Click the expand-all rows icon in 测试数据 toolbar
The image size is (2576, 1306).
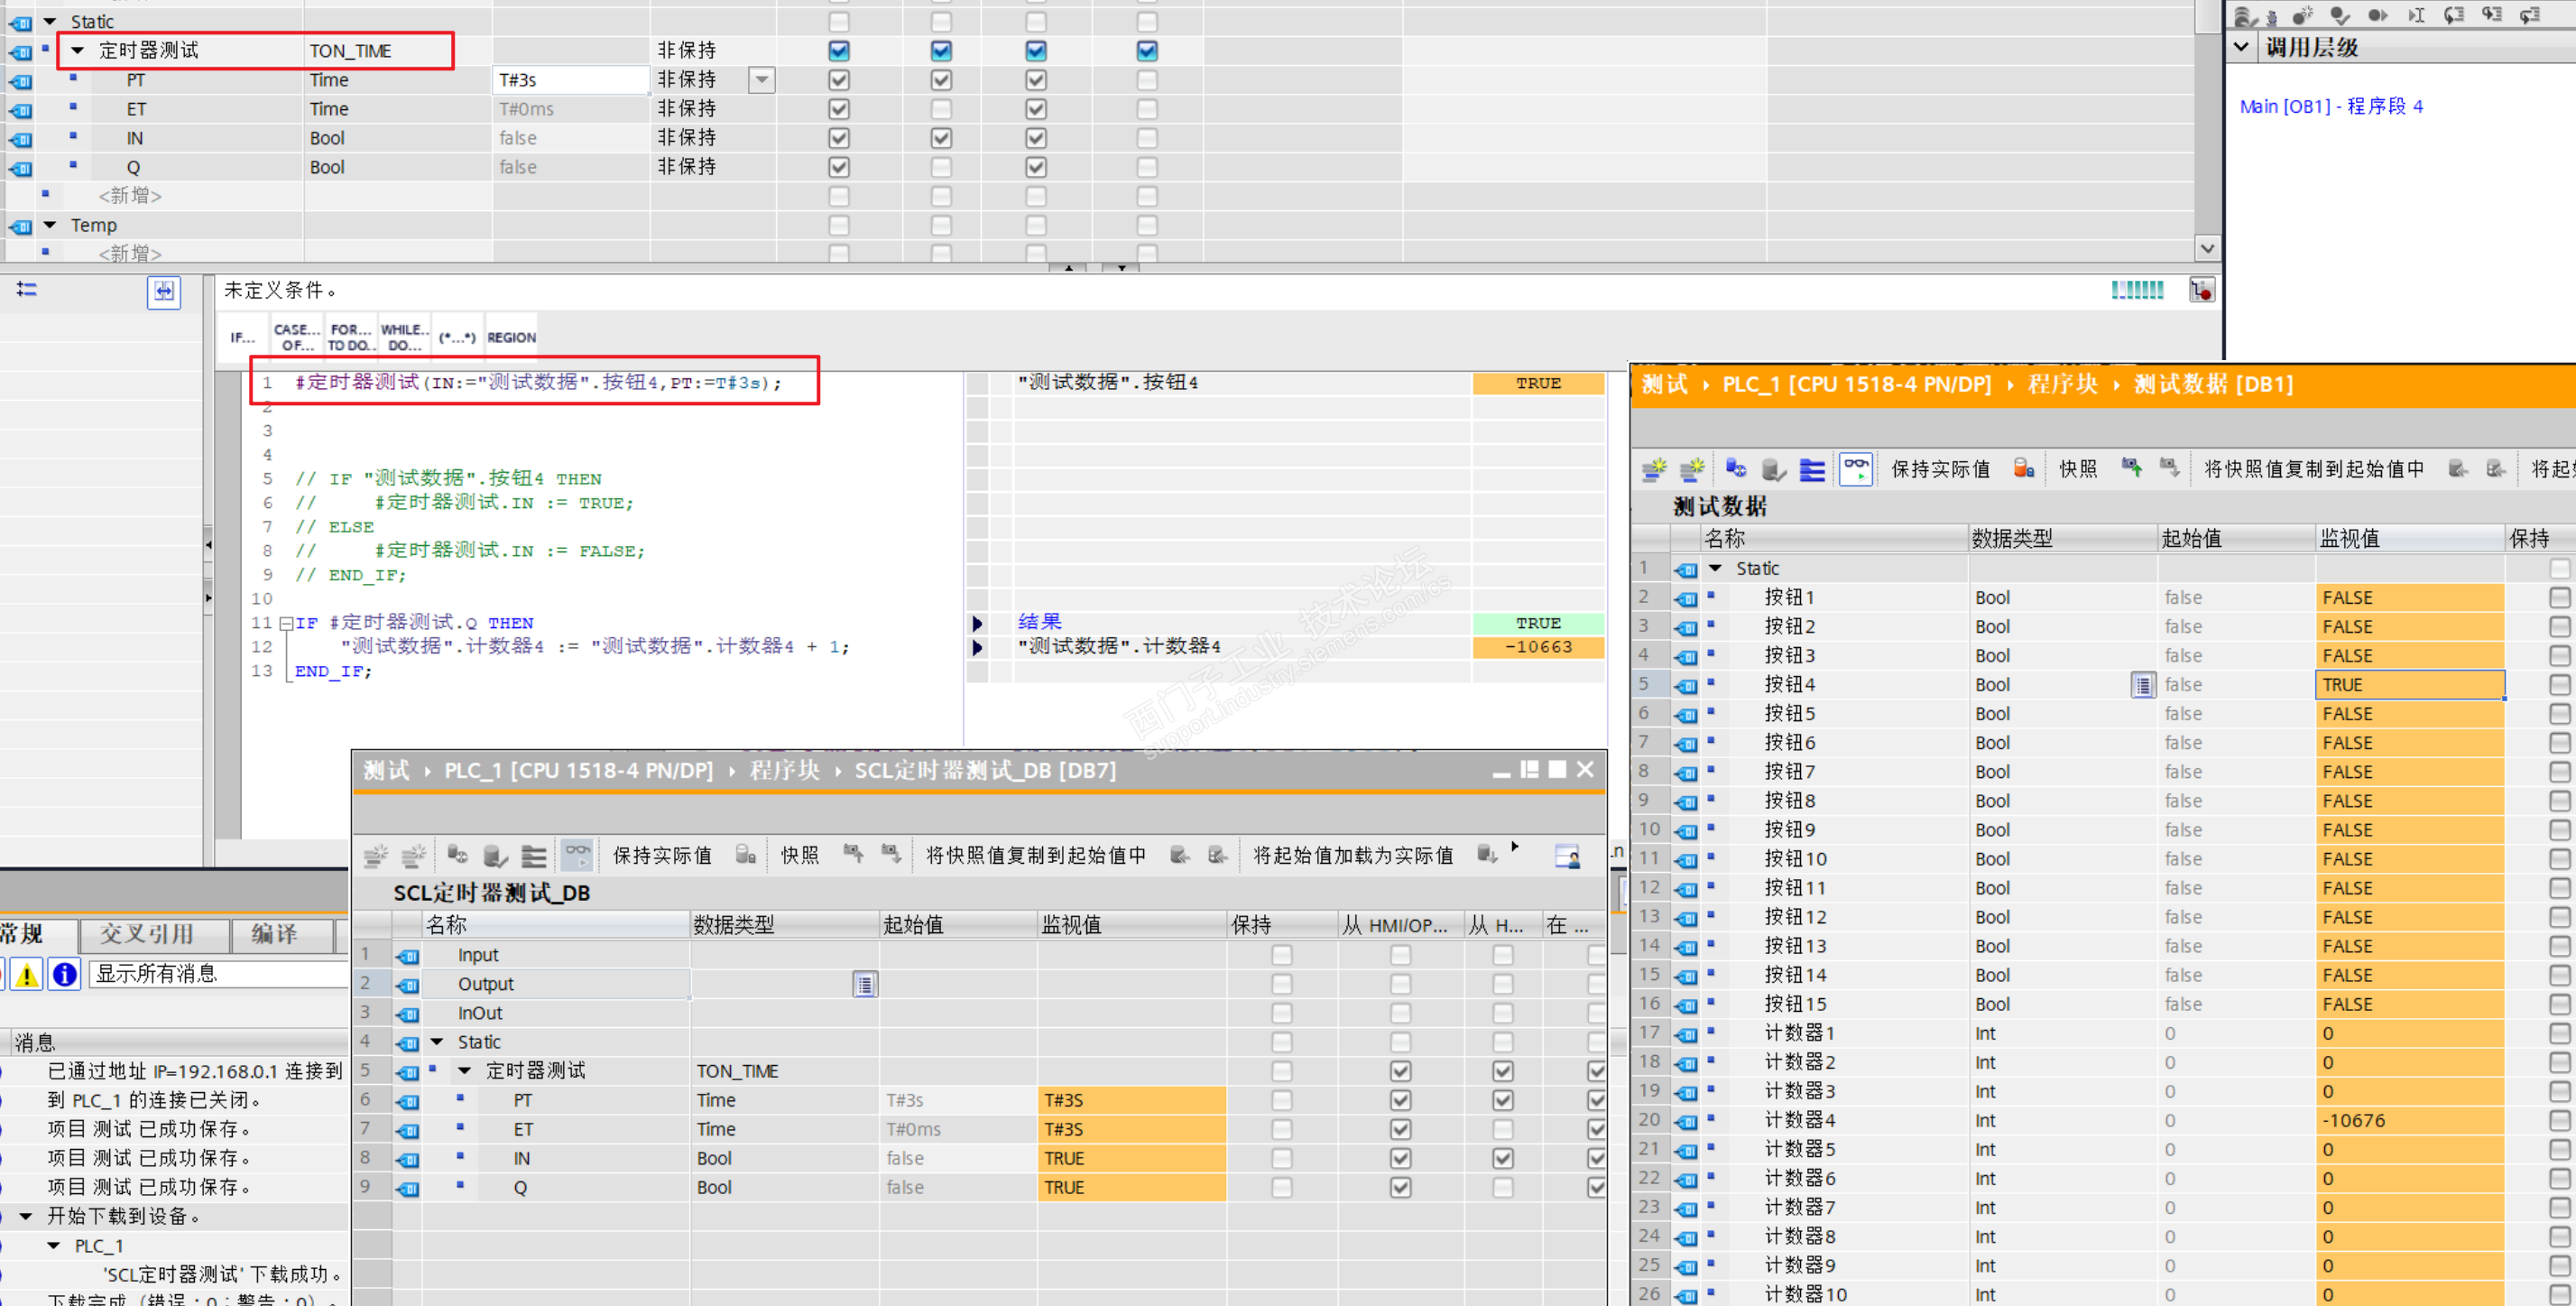tap(1812, 468)
